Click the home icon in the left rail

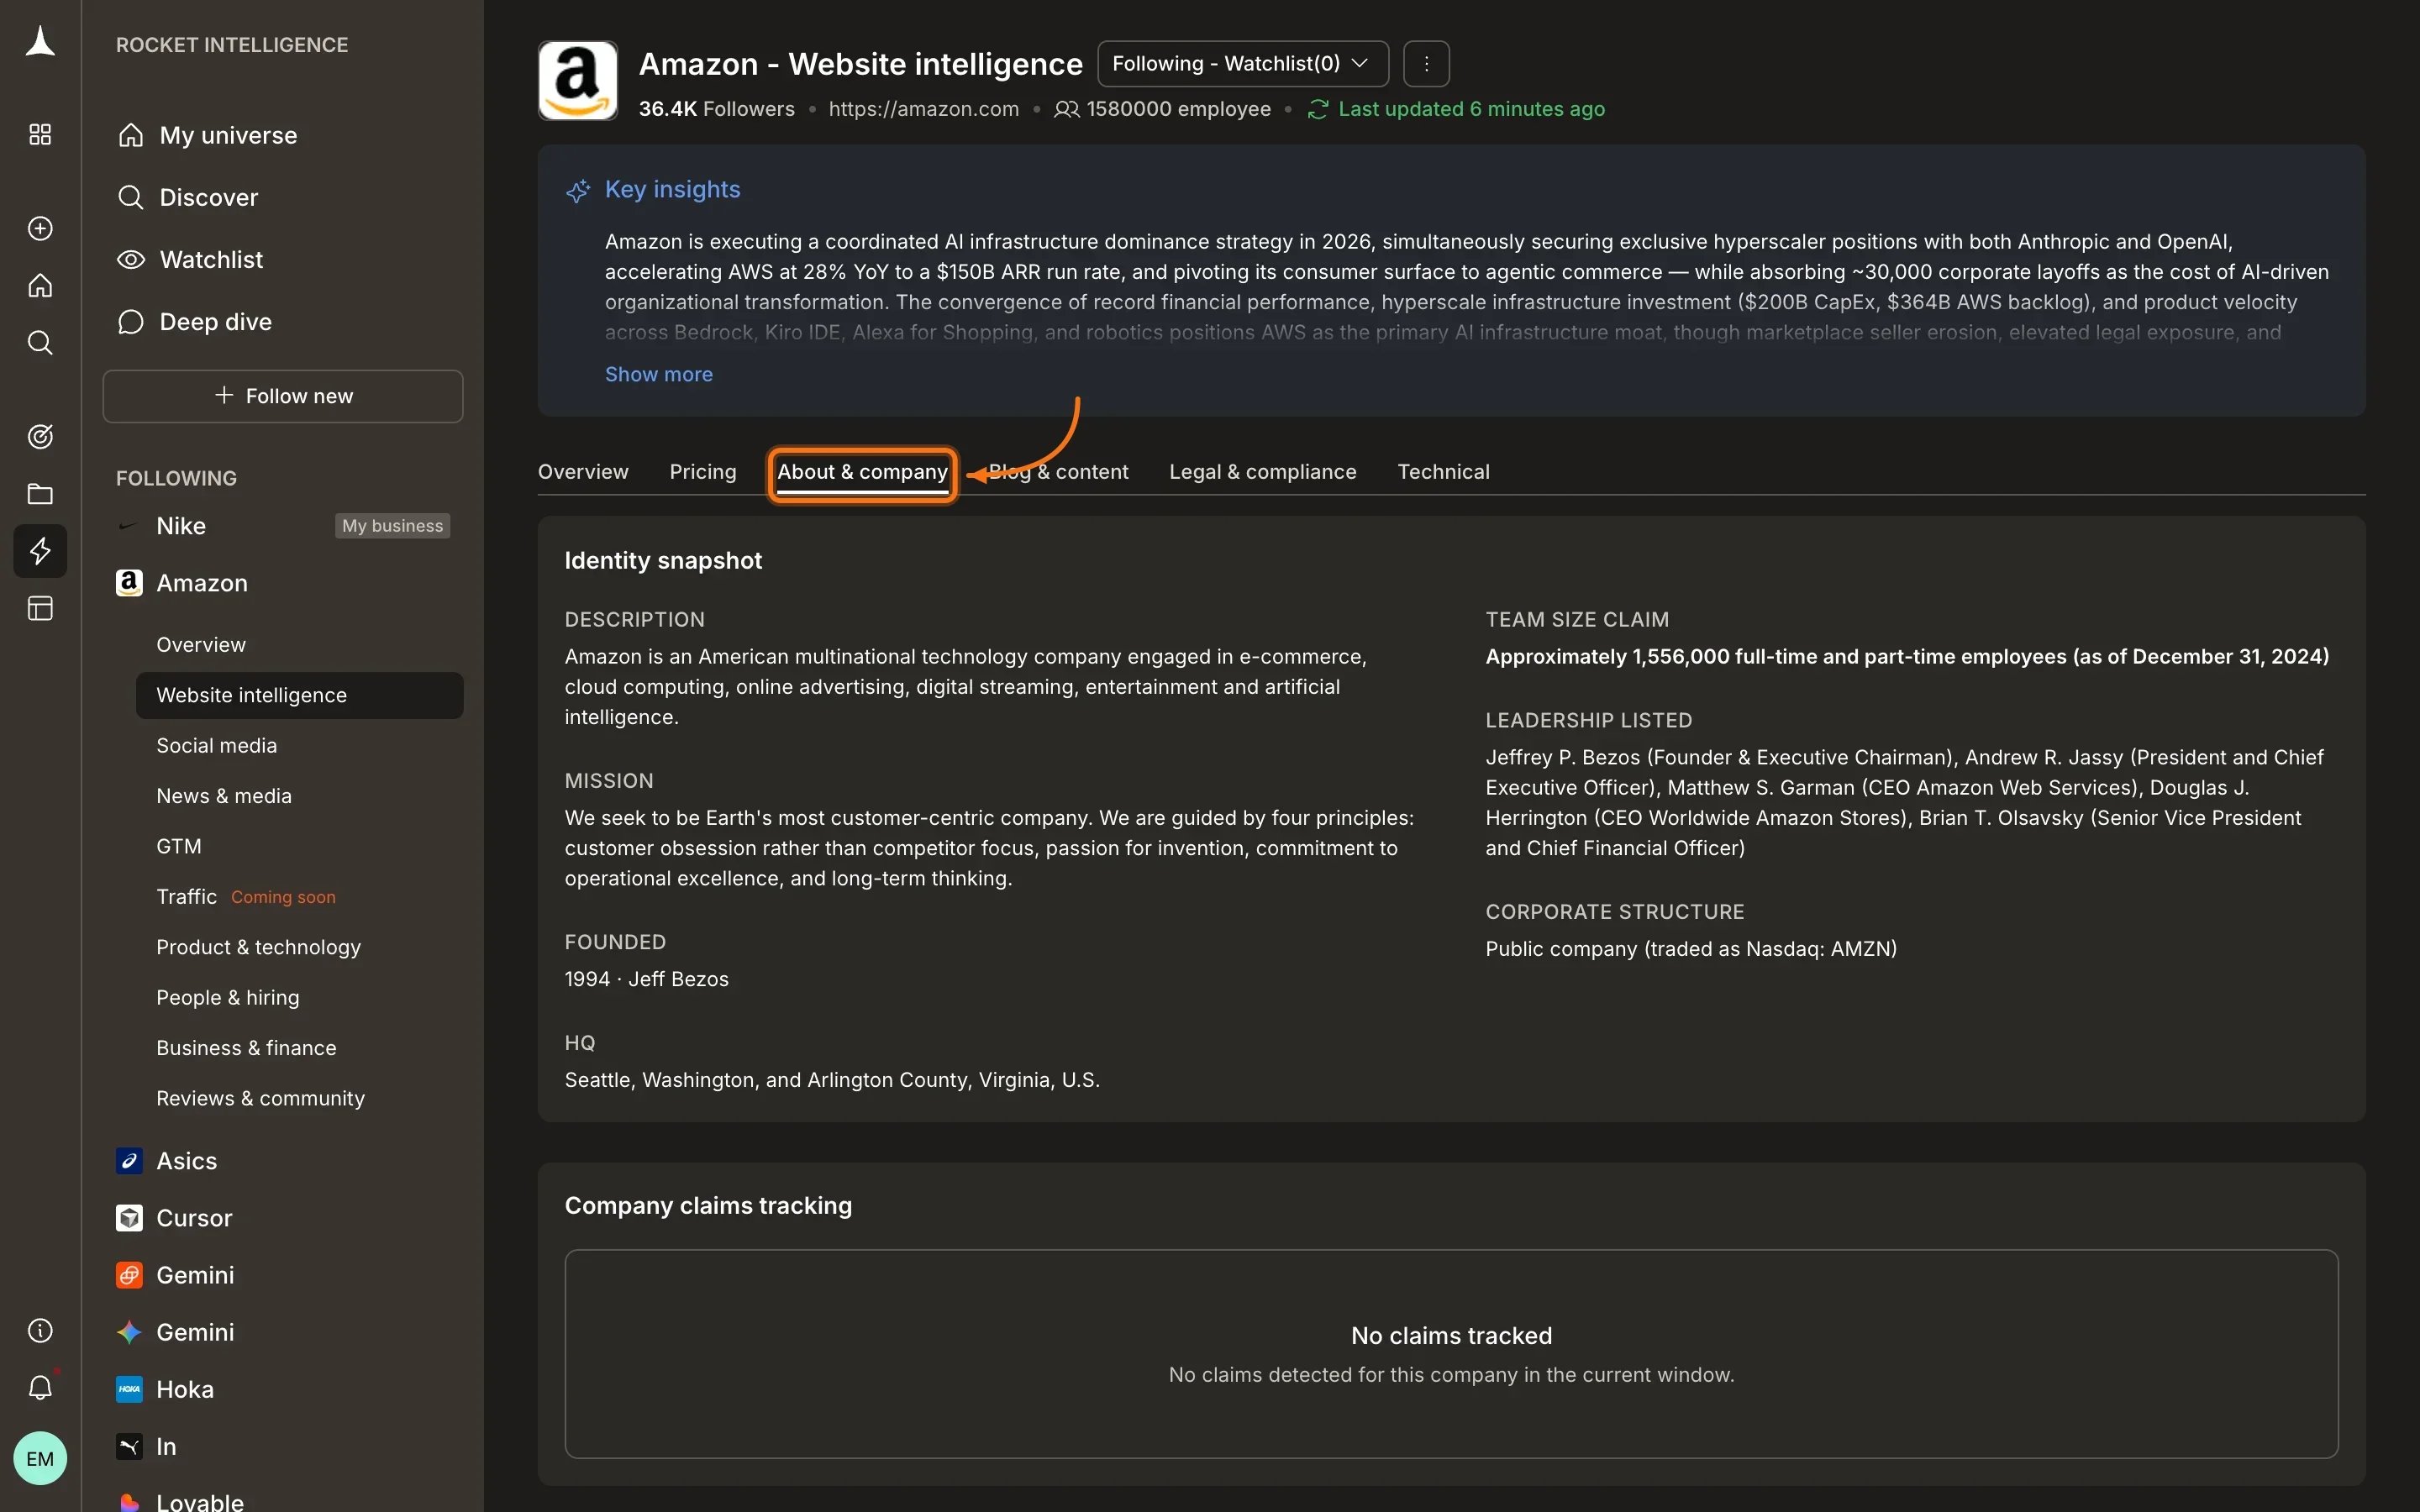[x=40, y=286]
